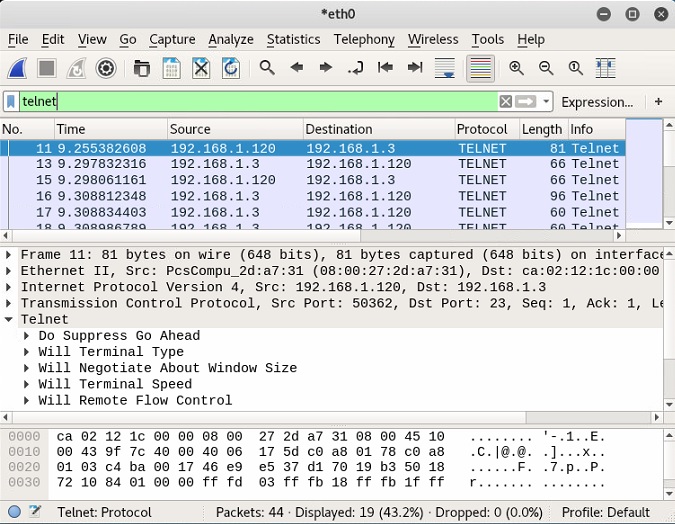Reload the capture file
The height and width of the screenshot is (524, 675).
(231, 68)
